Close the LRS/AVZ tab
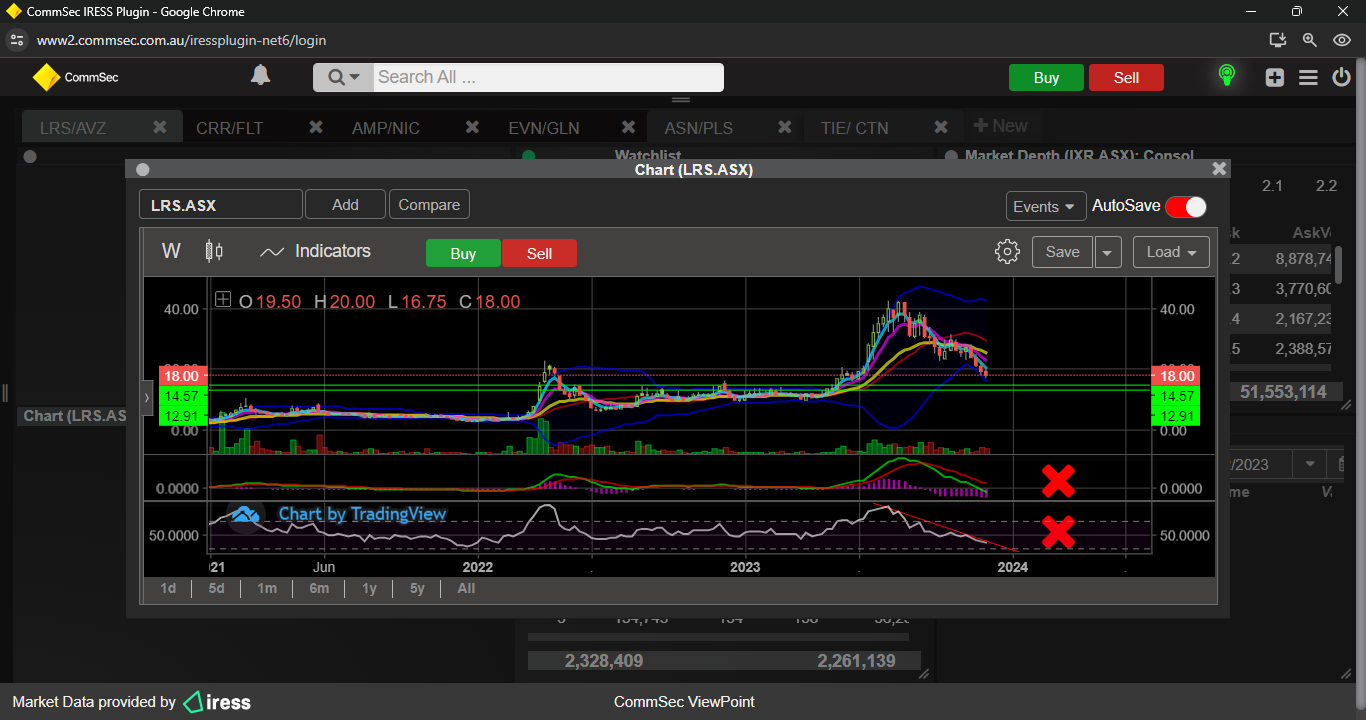 coord(160,127)
